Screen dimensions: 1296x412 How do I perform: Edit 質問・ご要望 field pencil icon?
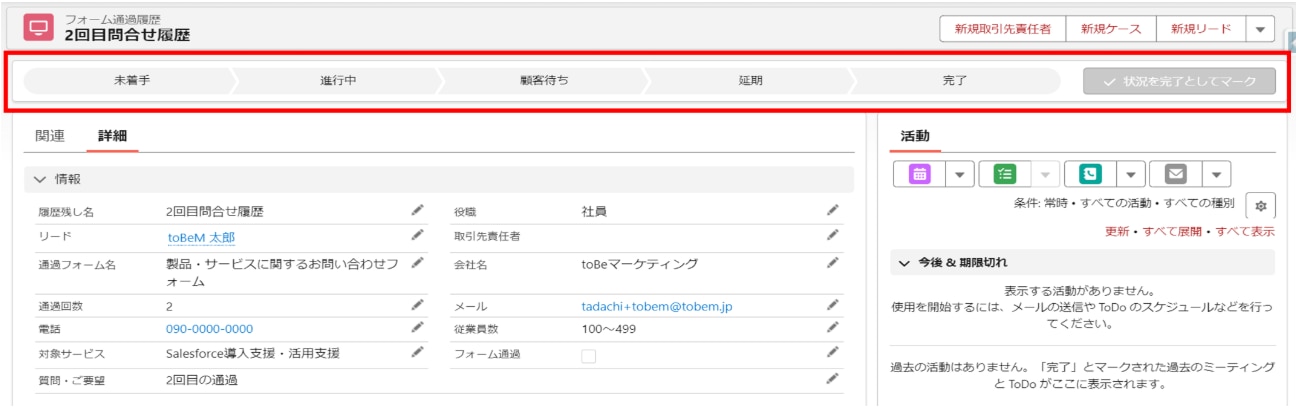832,379
